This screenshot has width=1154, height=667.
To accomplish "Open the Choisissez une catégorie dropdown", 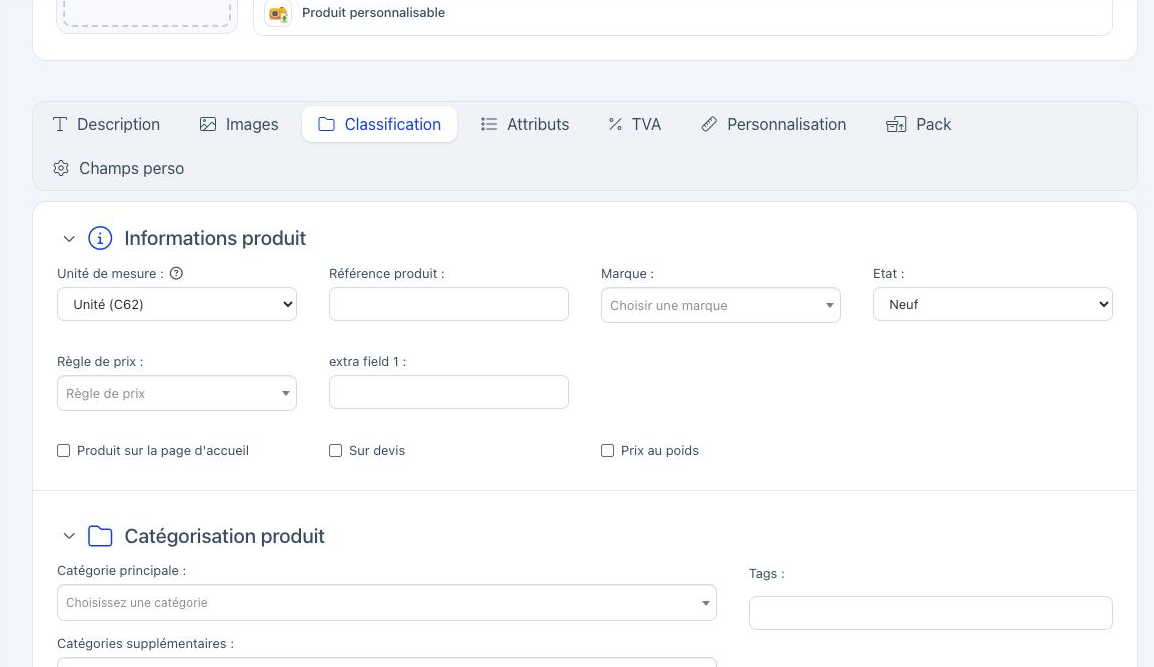I will [387, 602].
